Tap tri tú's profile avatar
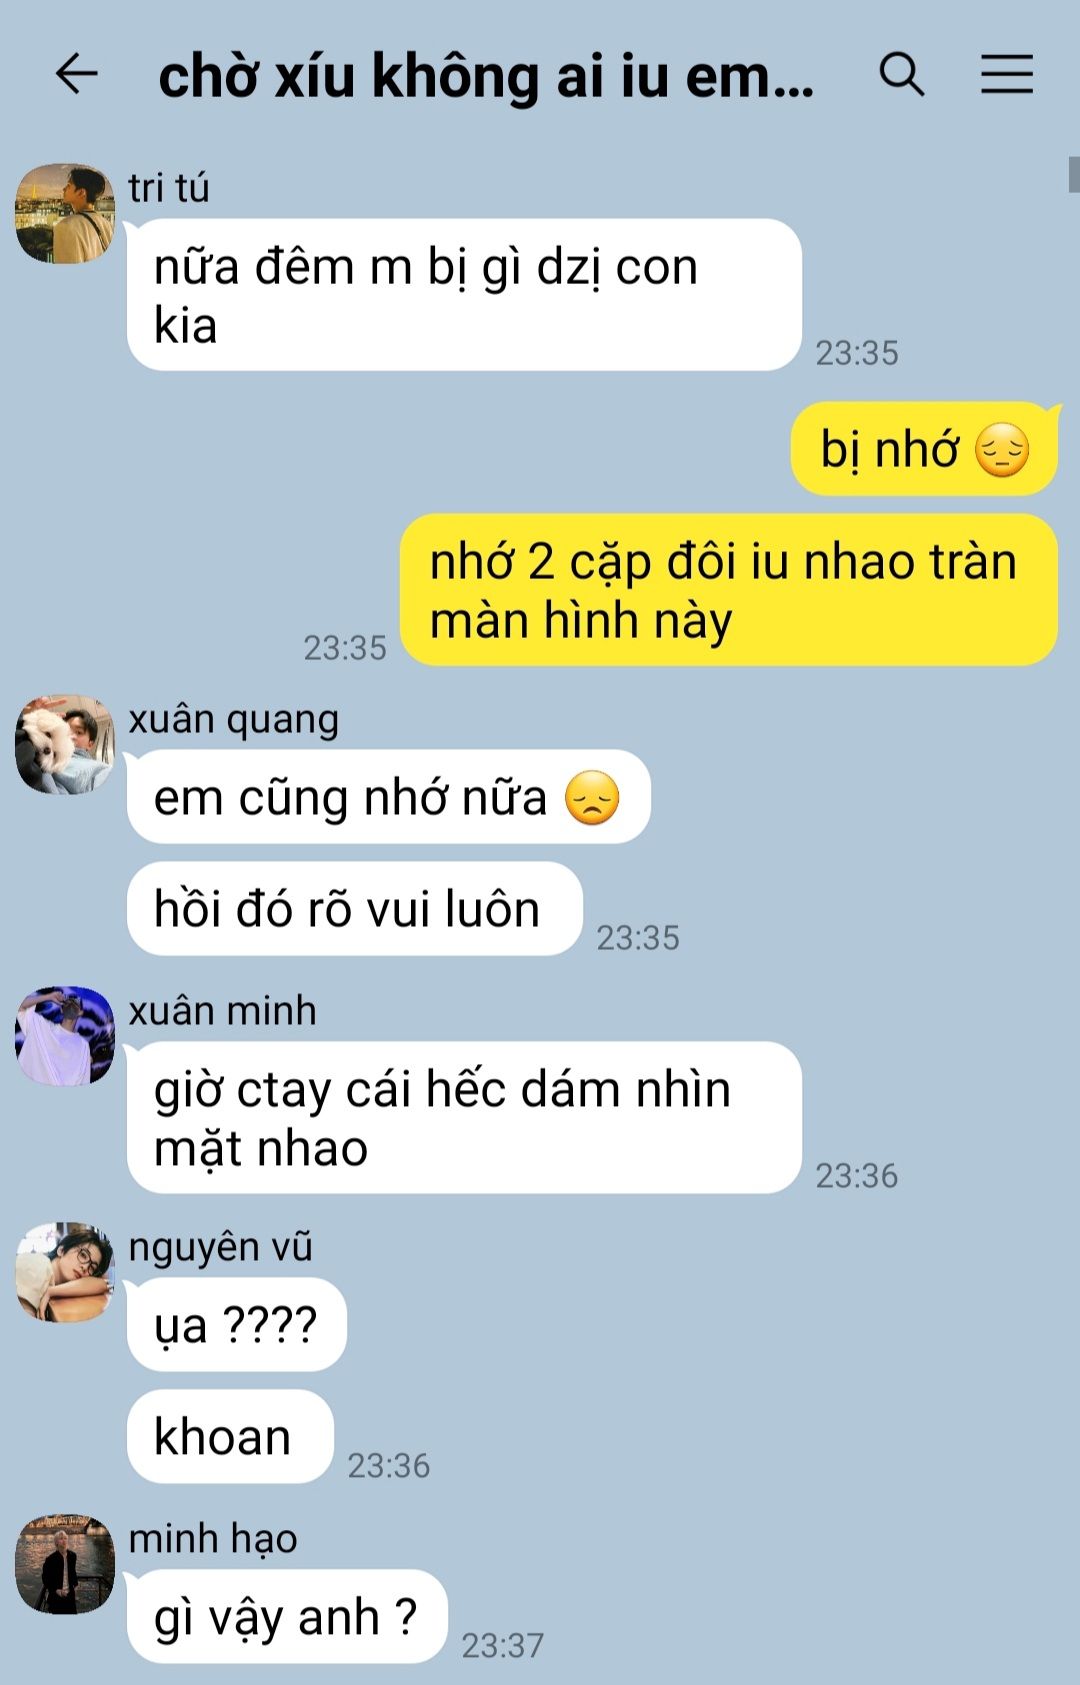The image size is (1080, 1685). pos(65,214)
